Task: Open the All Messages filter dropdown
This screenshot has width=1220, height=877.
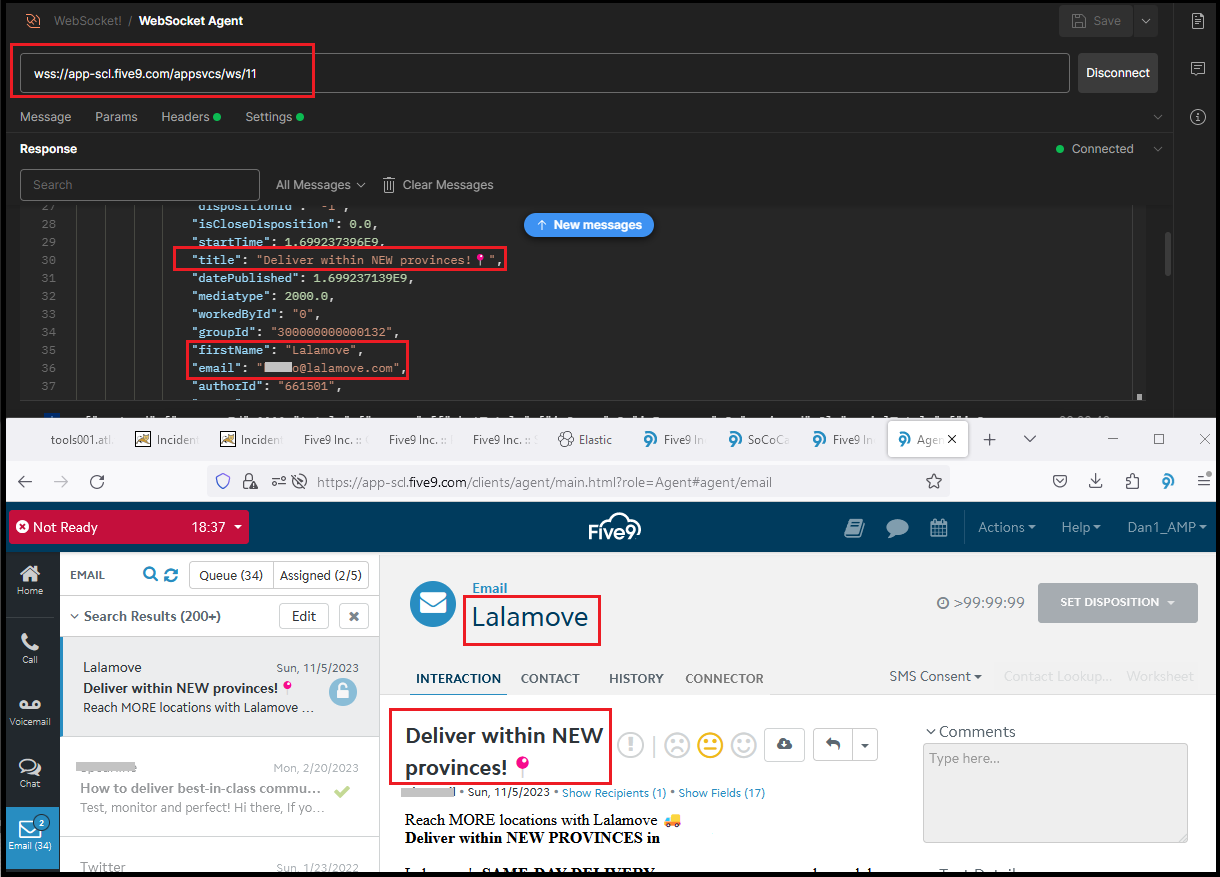Action: [320, 185]
